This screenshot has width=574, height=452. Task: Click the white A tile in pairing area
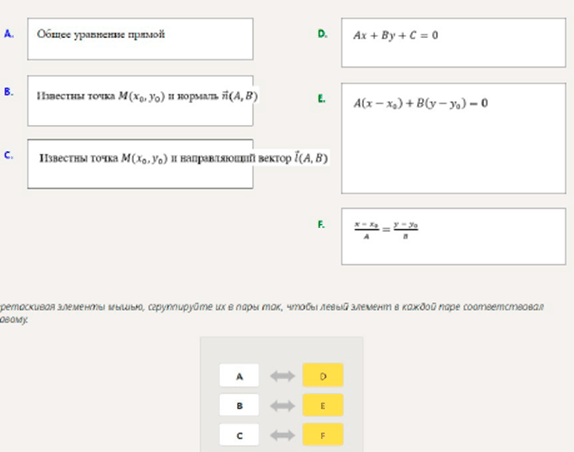239,376
